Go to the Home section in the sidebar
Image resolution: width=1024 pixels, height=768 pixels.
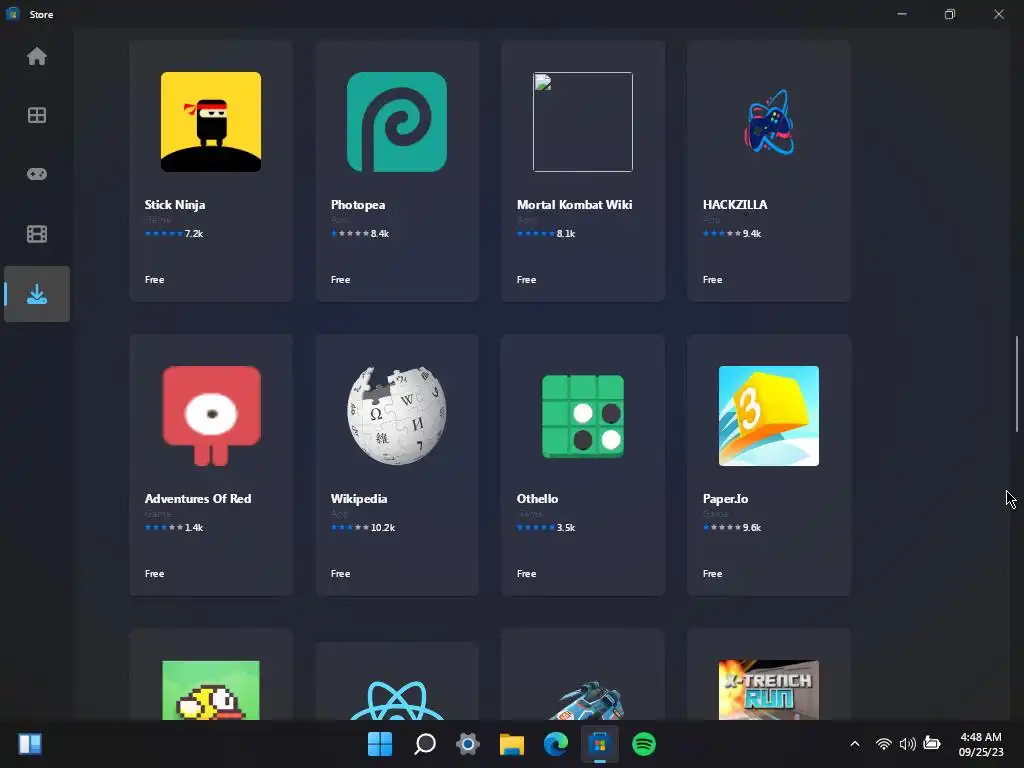[37, 57]
